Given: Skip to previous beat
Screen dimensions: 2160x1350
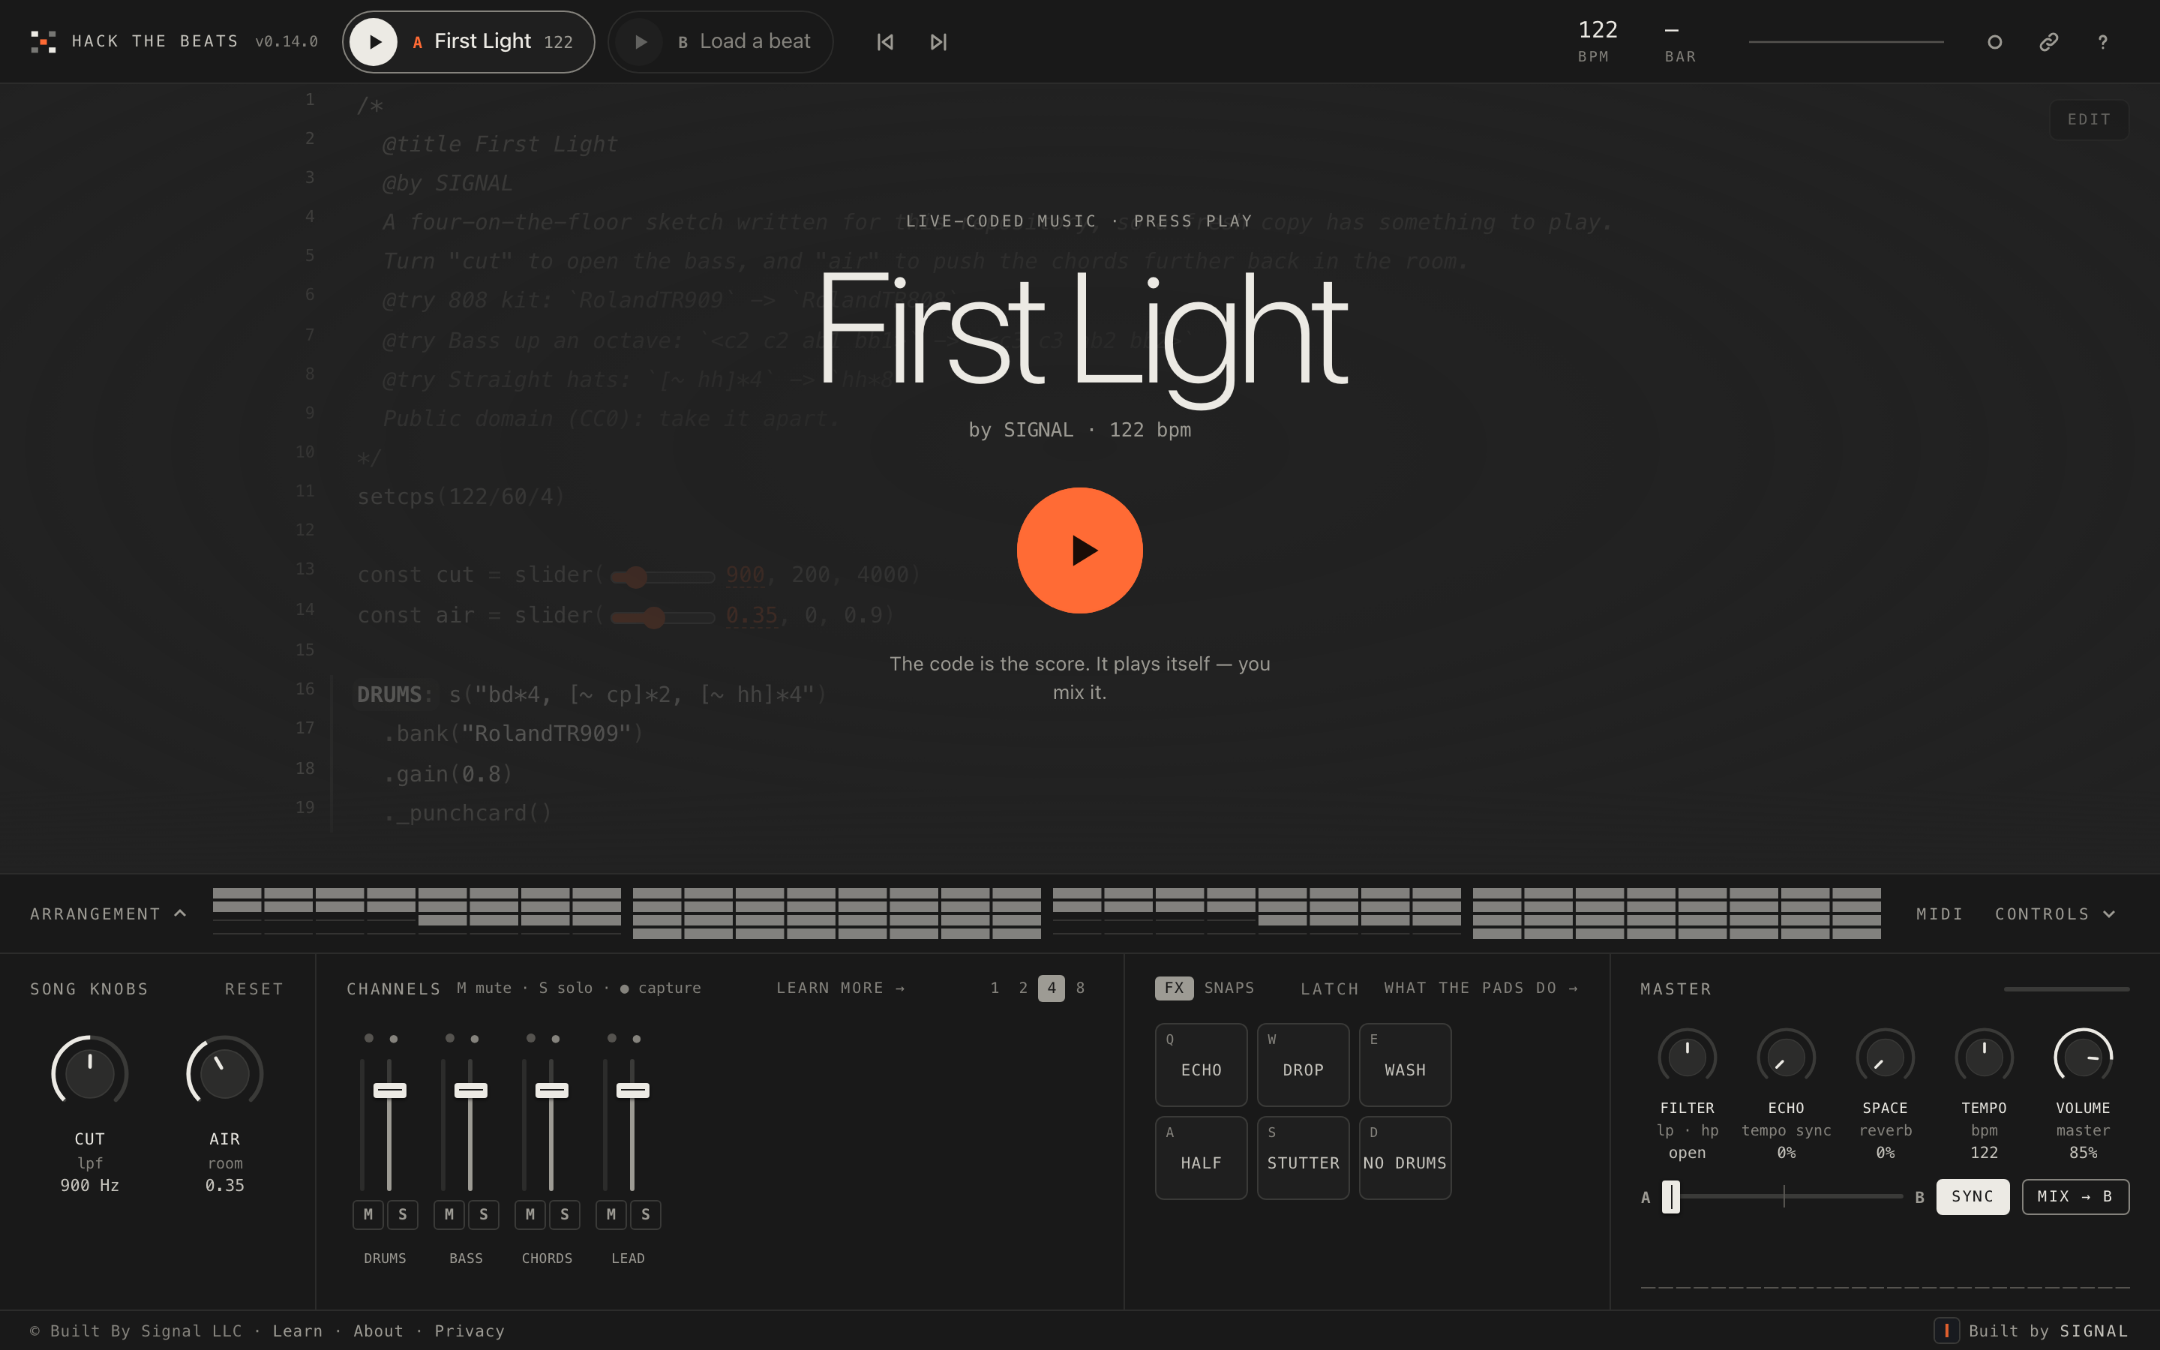Looking at the screenshot, I should click(885, 42).
